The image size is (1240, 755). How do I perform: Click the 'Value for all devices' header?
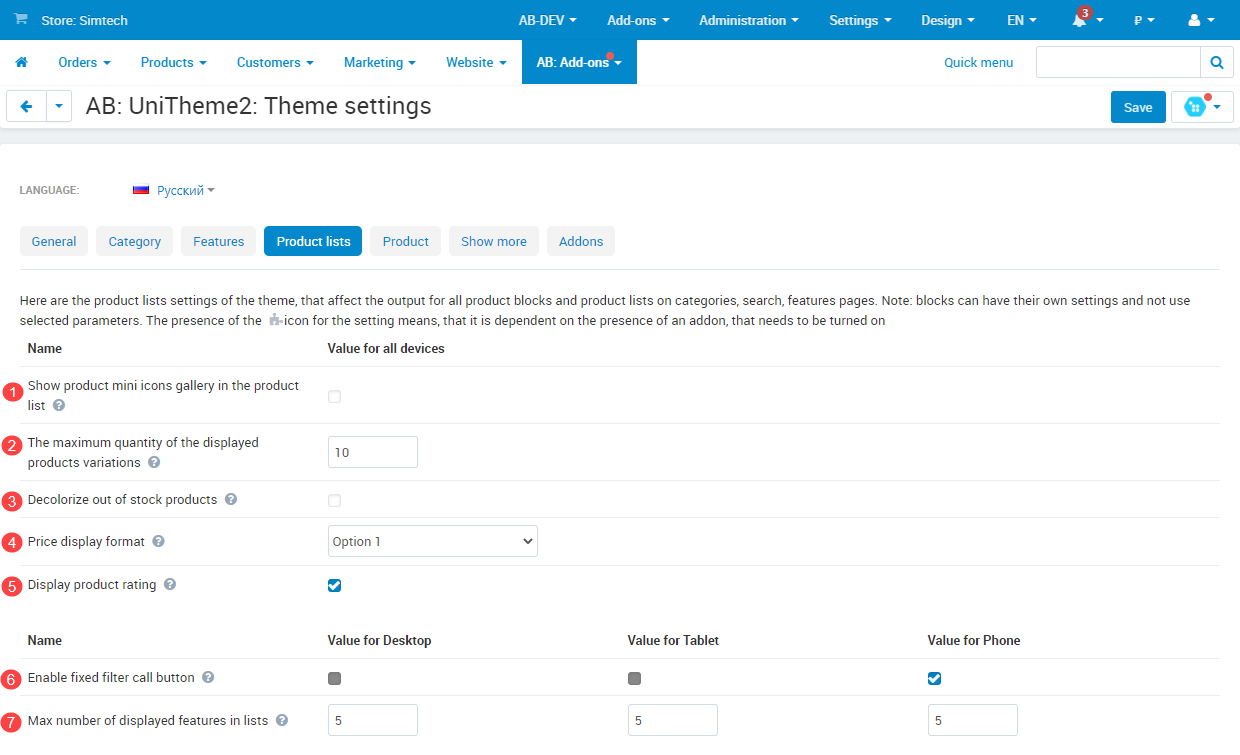386,348
